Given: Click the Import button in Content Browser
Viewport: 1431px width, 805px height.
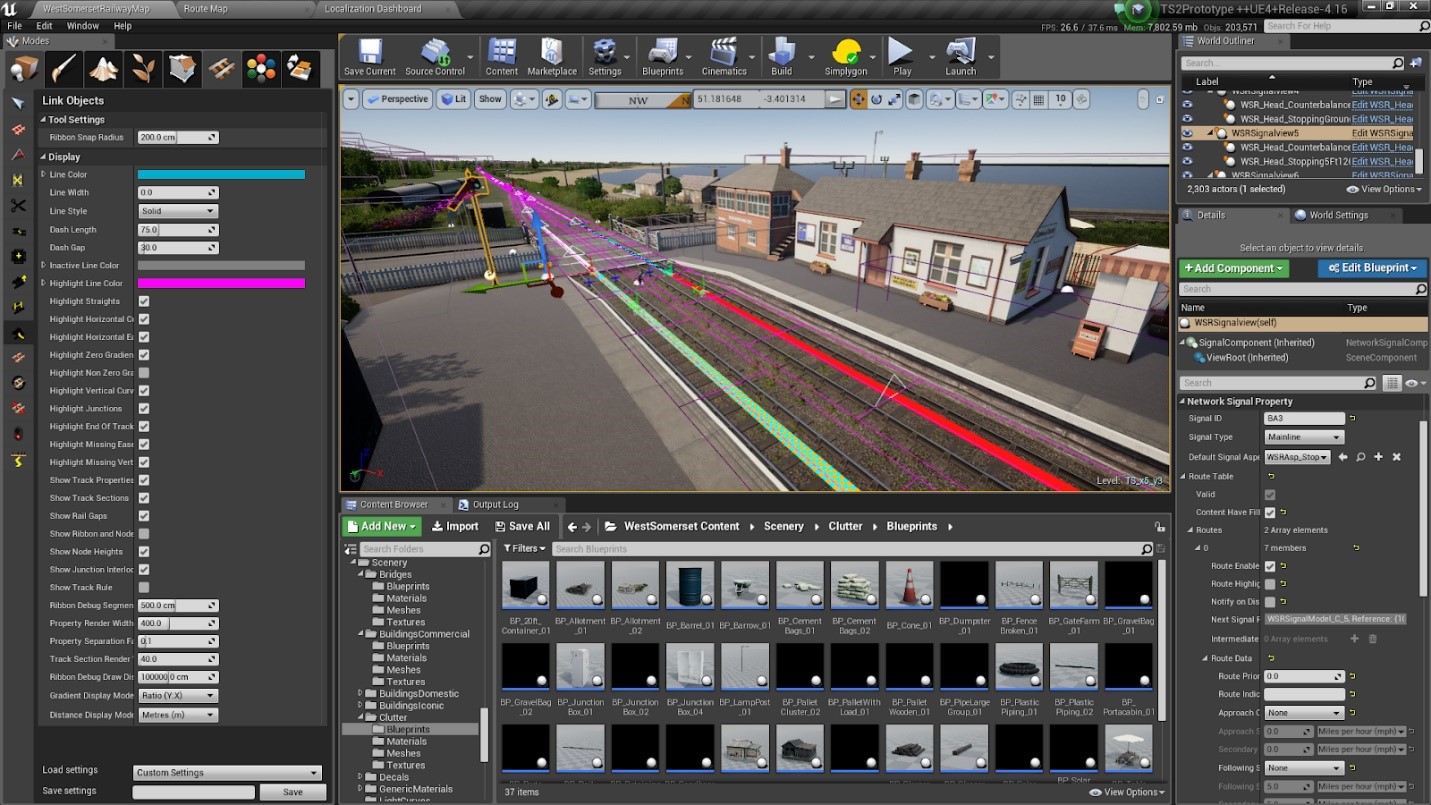Looking at the screenshot, I should [x=455, y=526].
